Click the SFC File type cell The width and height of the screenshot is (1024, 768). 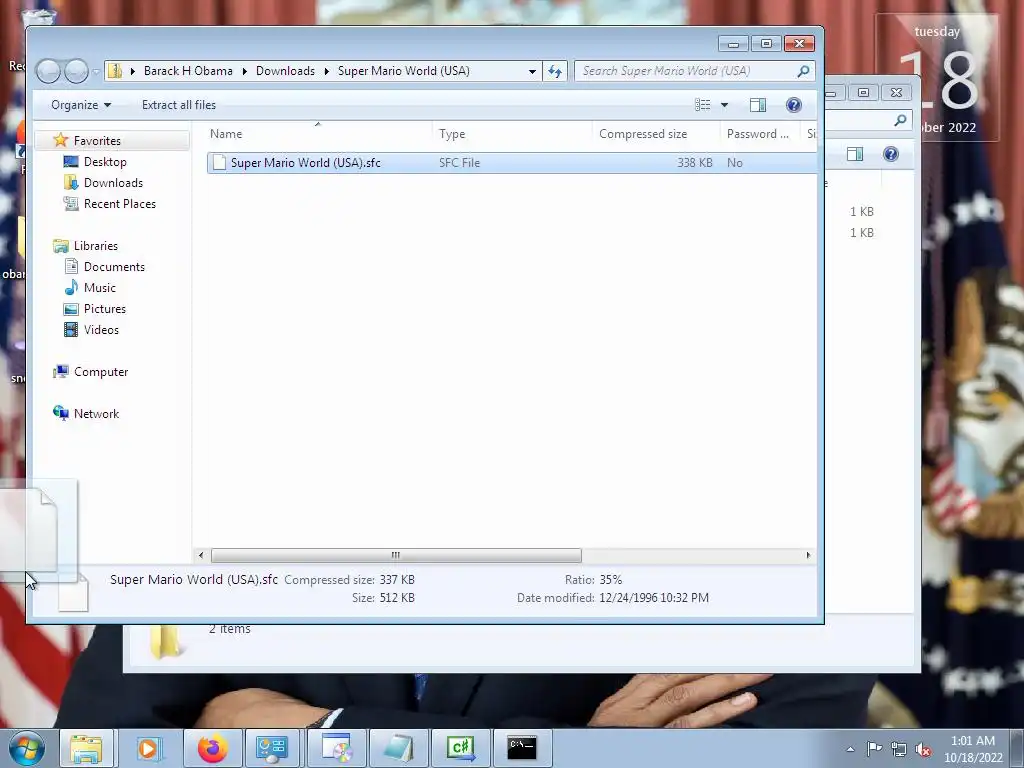(459, 163)
